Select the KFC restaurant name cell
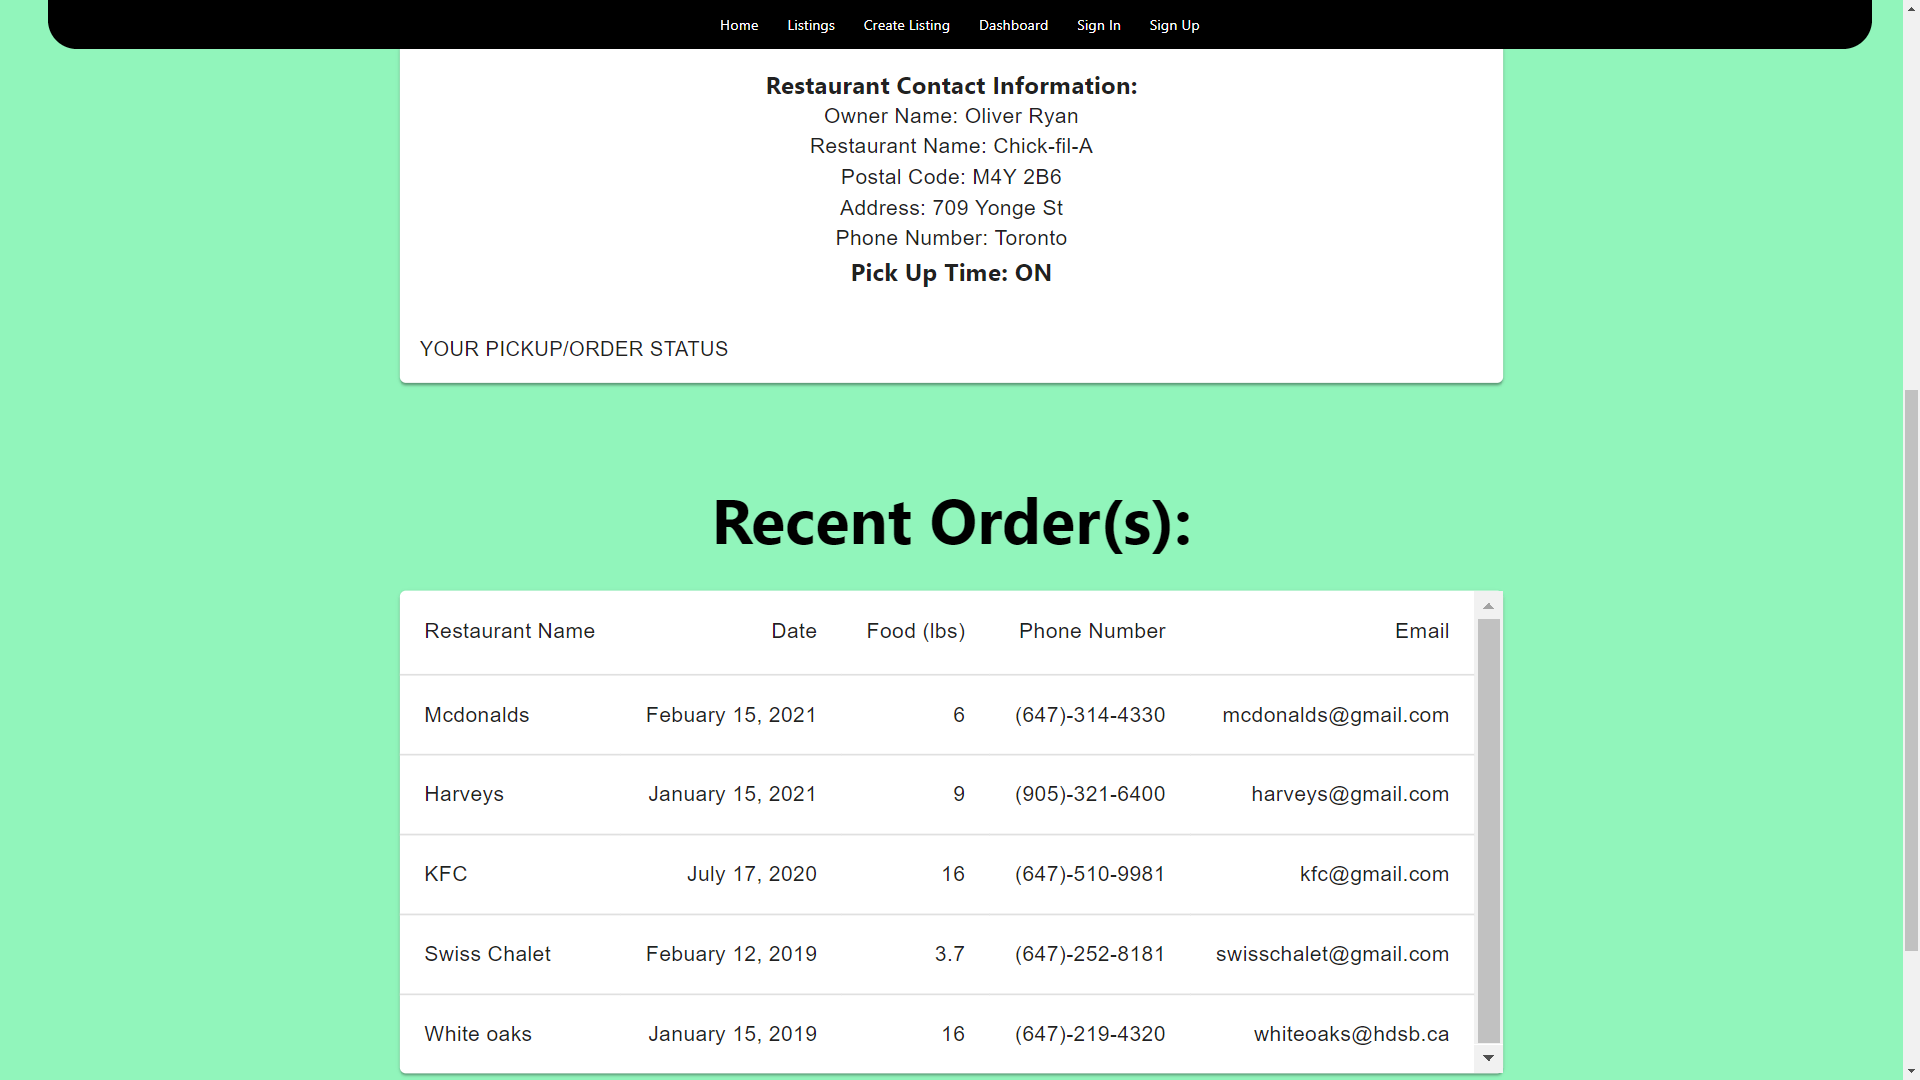The width and height of the screenshot is (1920, 1080). (x=446, y=874)
